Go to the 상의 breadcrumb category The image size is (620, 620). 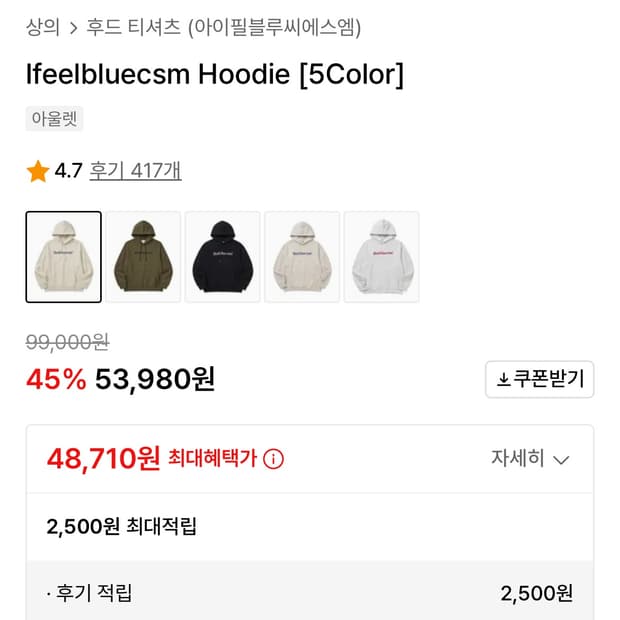point(43,27)
